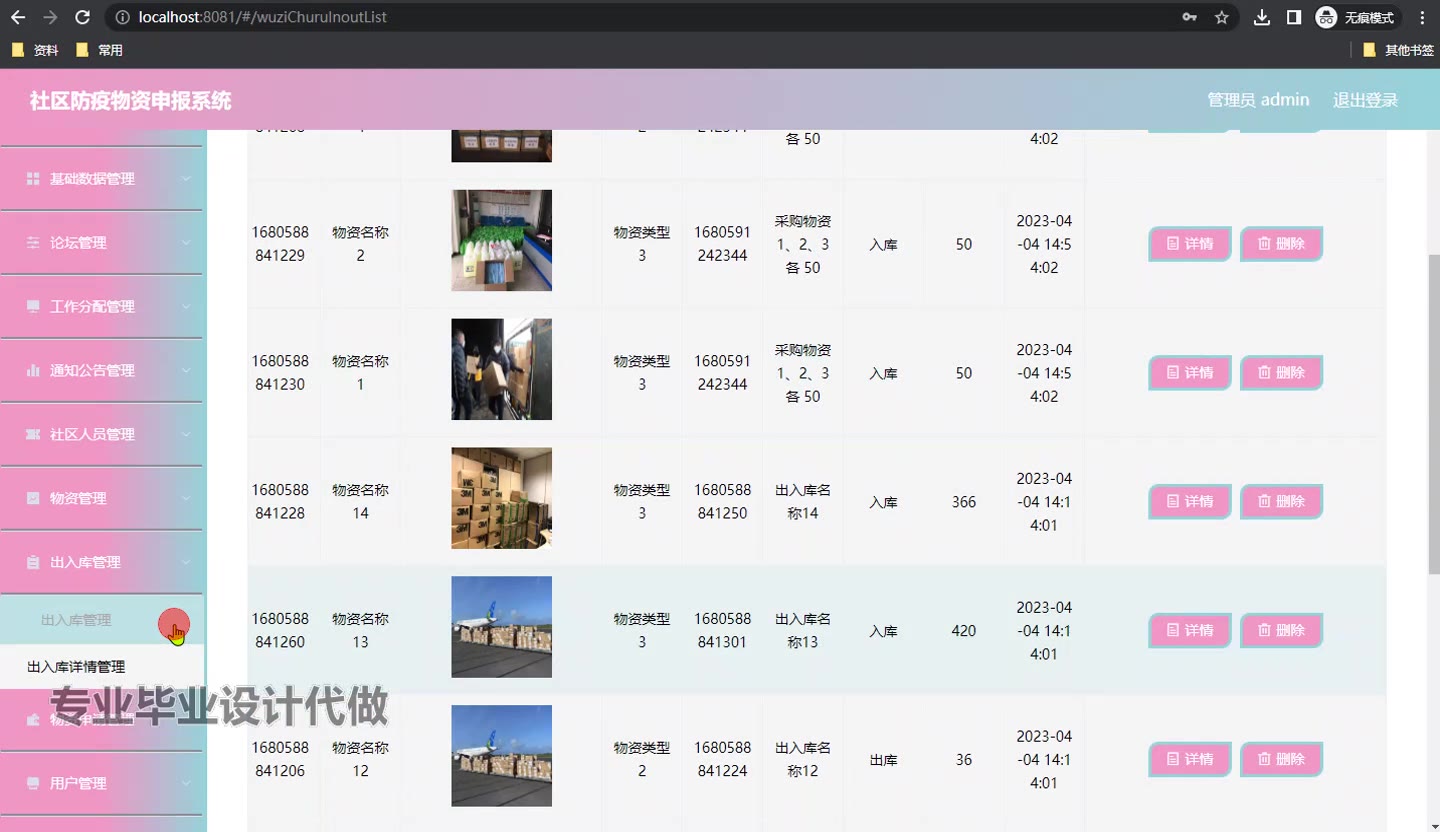Open Chrome's three-dot menu

(x=1422, y=17)
